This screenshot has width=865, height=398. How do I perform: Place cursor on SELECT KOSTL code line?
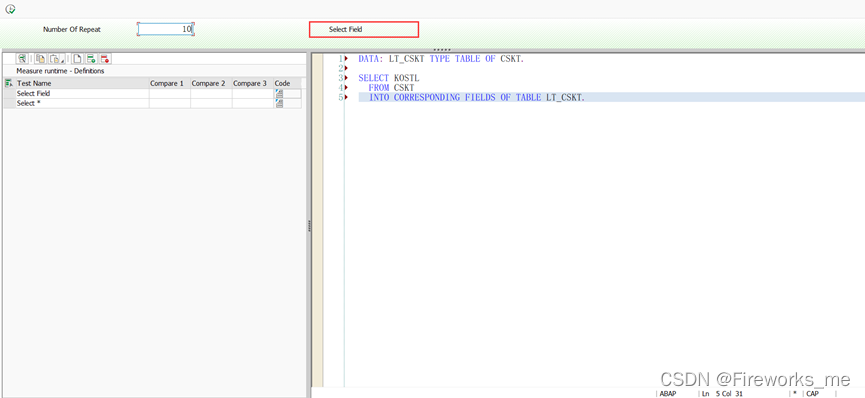coord(388,78)
